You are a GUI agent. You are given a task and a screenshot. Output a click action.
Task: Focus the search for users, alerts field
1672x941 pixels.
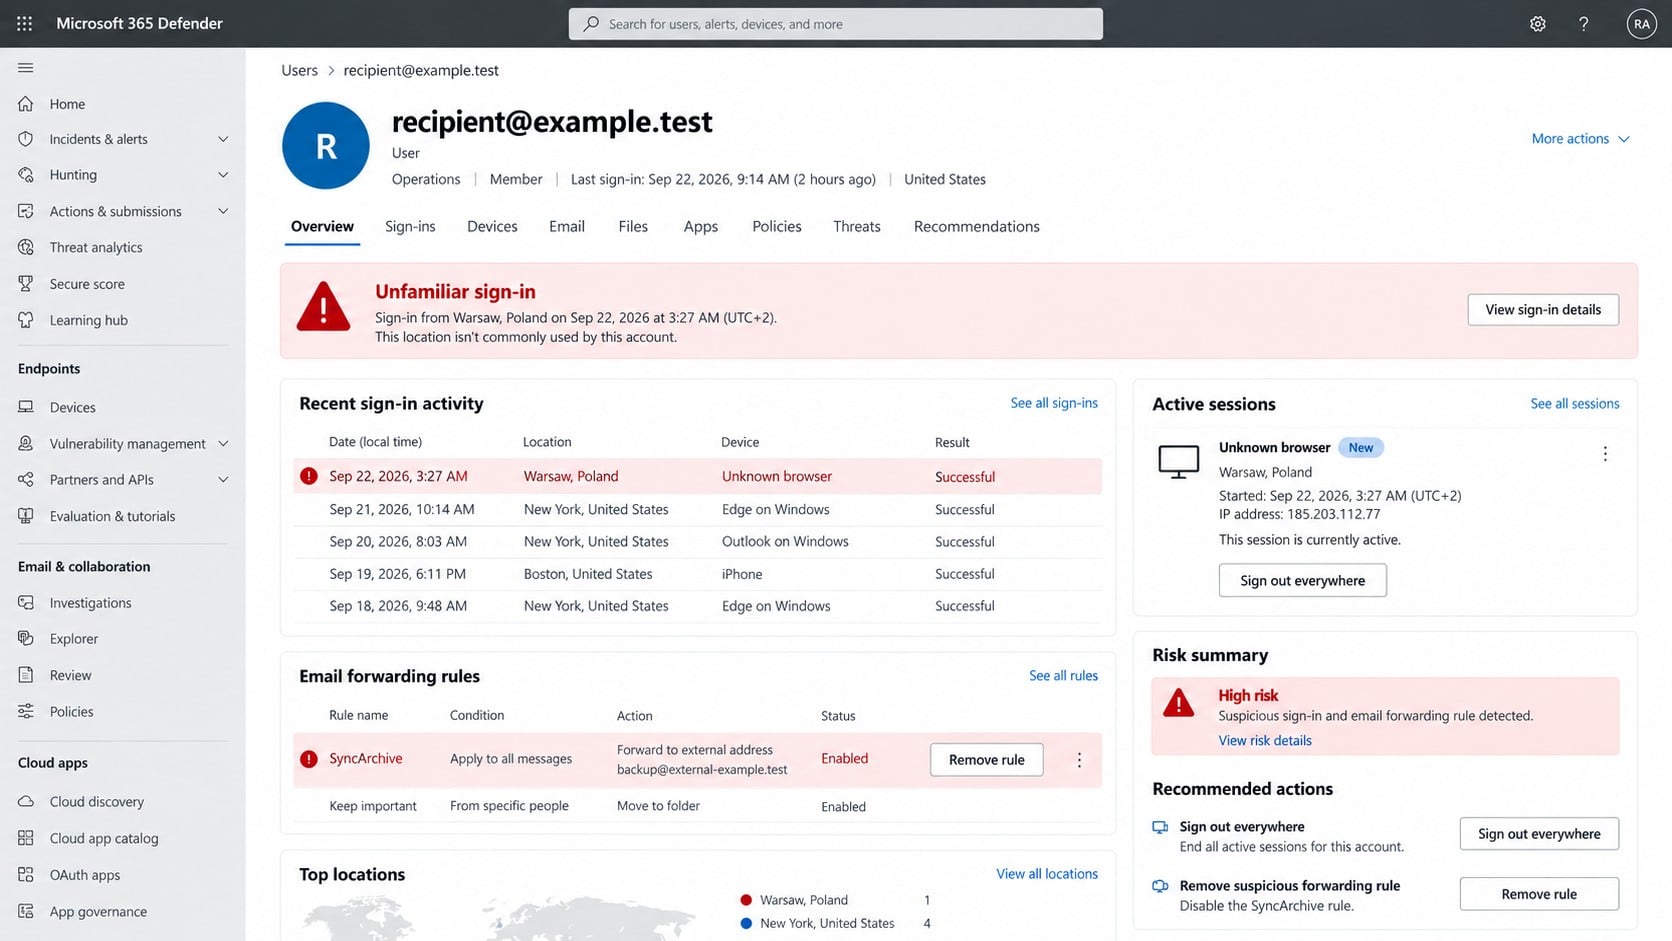pos(836,24)
